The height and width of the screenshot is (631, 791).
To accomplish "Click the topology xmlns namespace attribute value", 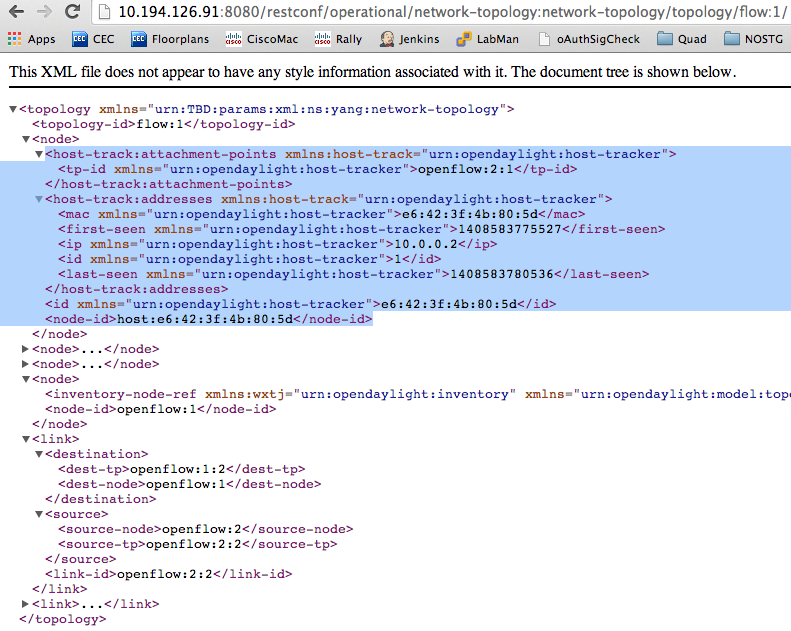I will (x=327, y=109).
